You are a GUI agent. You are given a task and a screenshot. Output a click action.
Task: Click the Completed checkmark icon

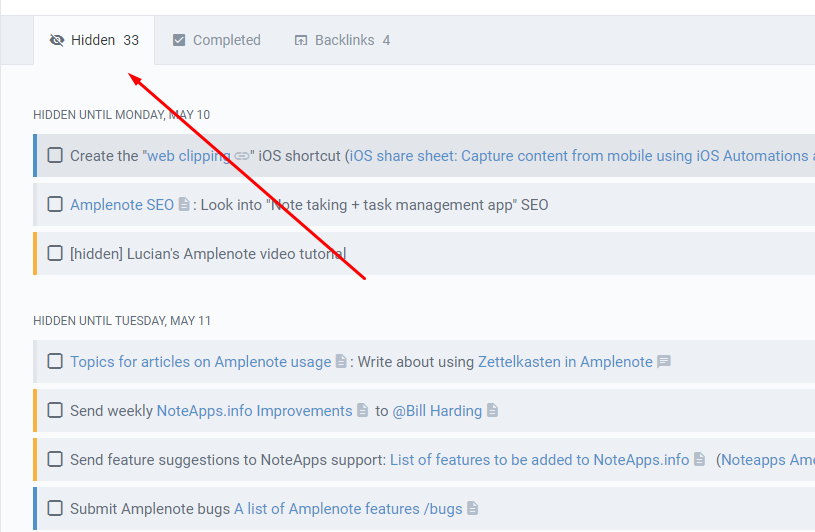coord(179,41)
